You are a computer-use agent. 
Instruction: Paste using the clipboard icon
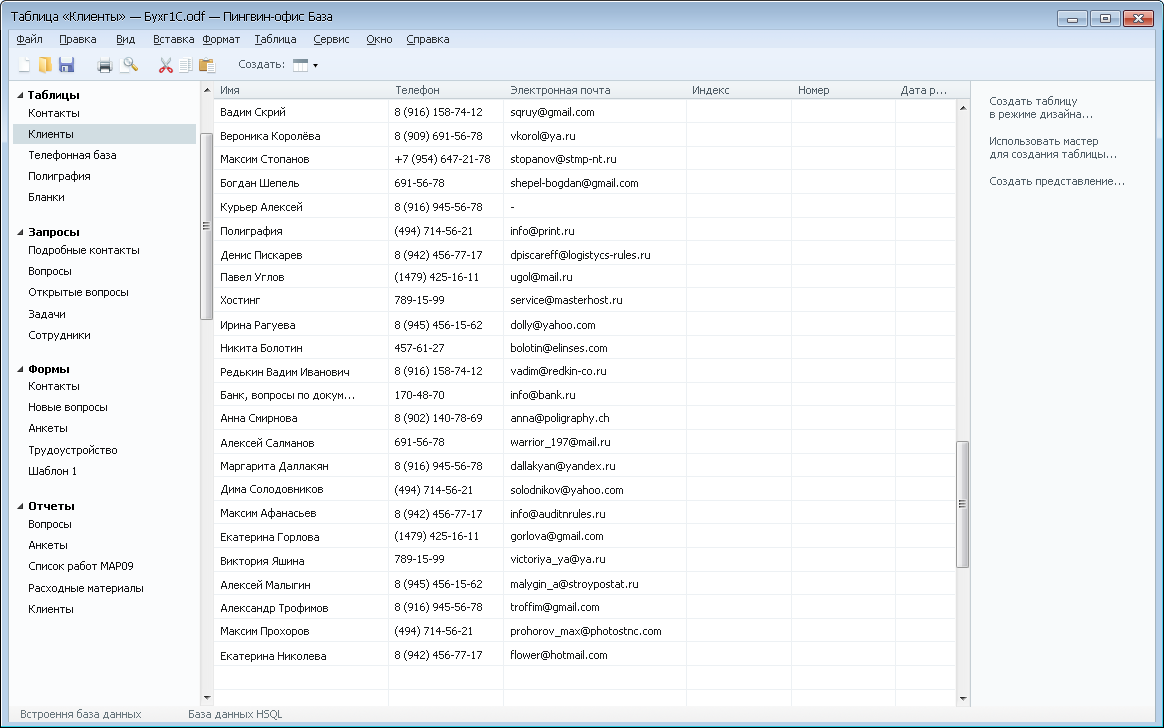click(207, 65)
